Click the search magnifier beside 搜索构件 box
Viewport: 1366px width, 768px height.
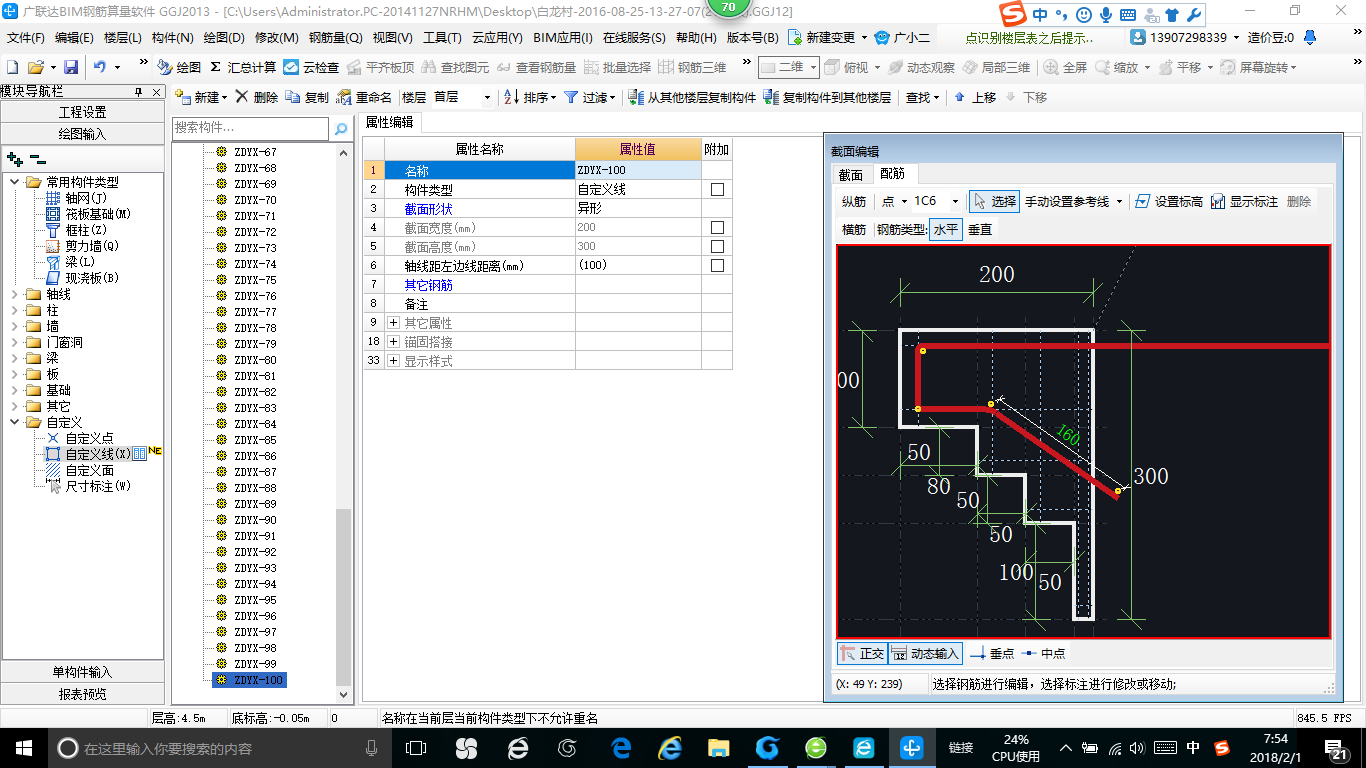coord(341,129)
